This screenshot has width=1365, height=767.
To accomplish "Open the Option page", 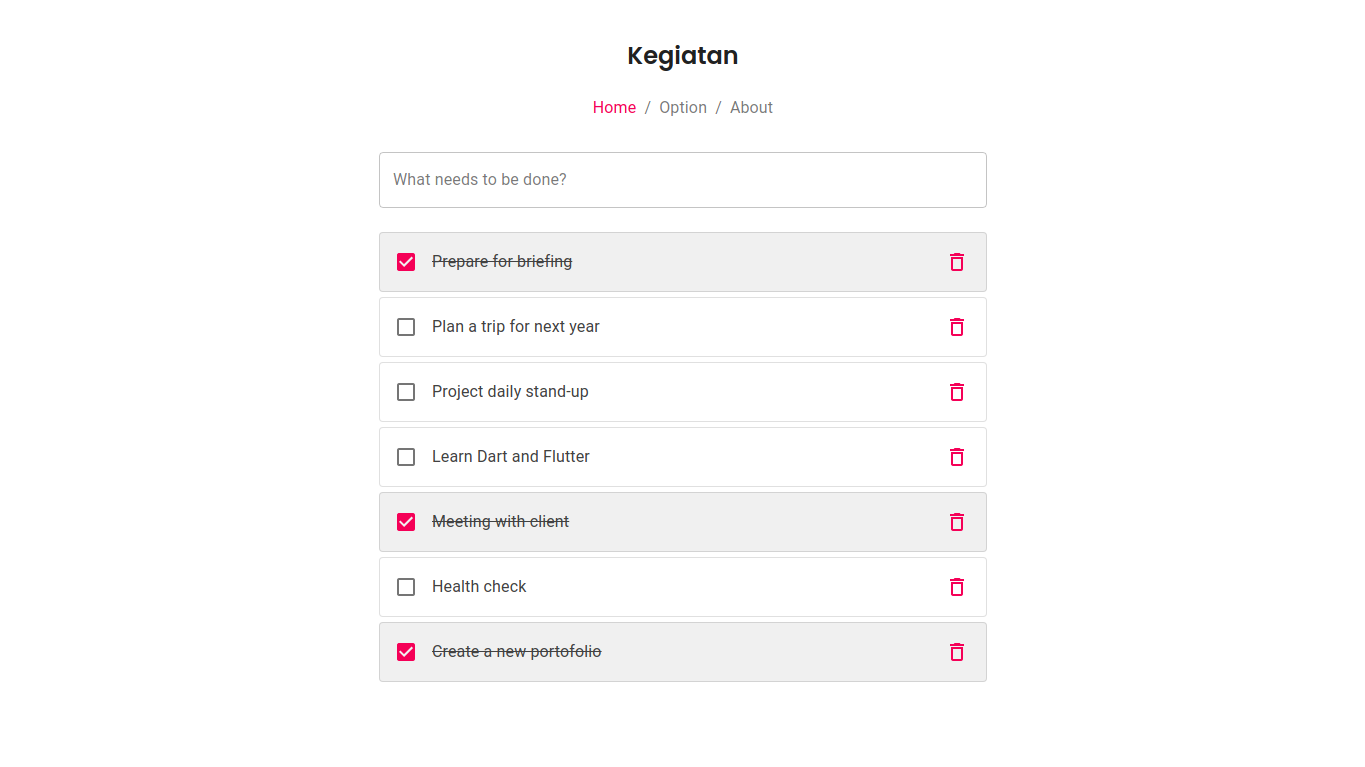I will (x=683, y=107).
